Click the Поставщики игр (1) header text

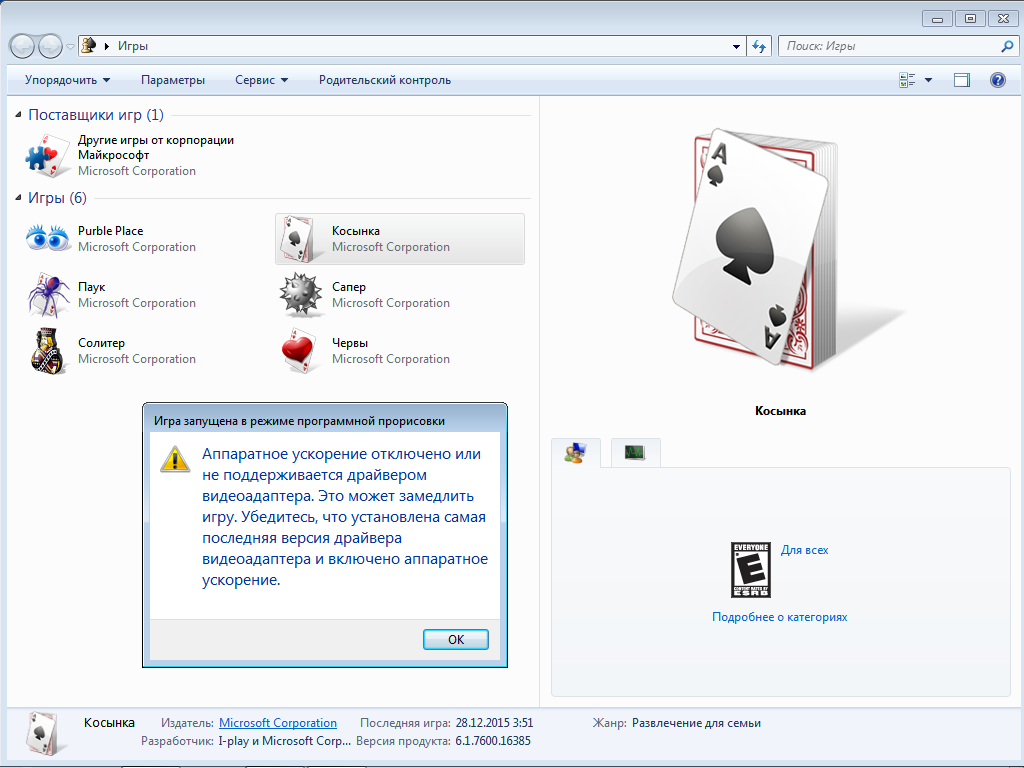click(x=96, y=115)
